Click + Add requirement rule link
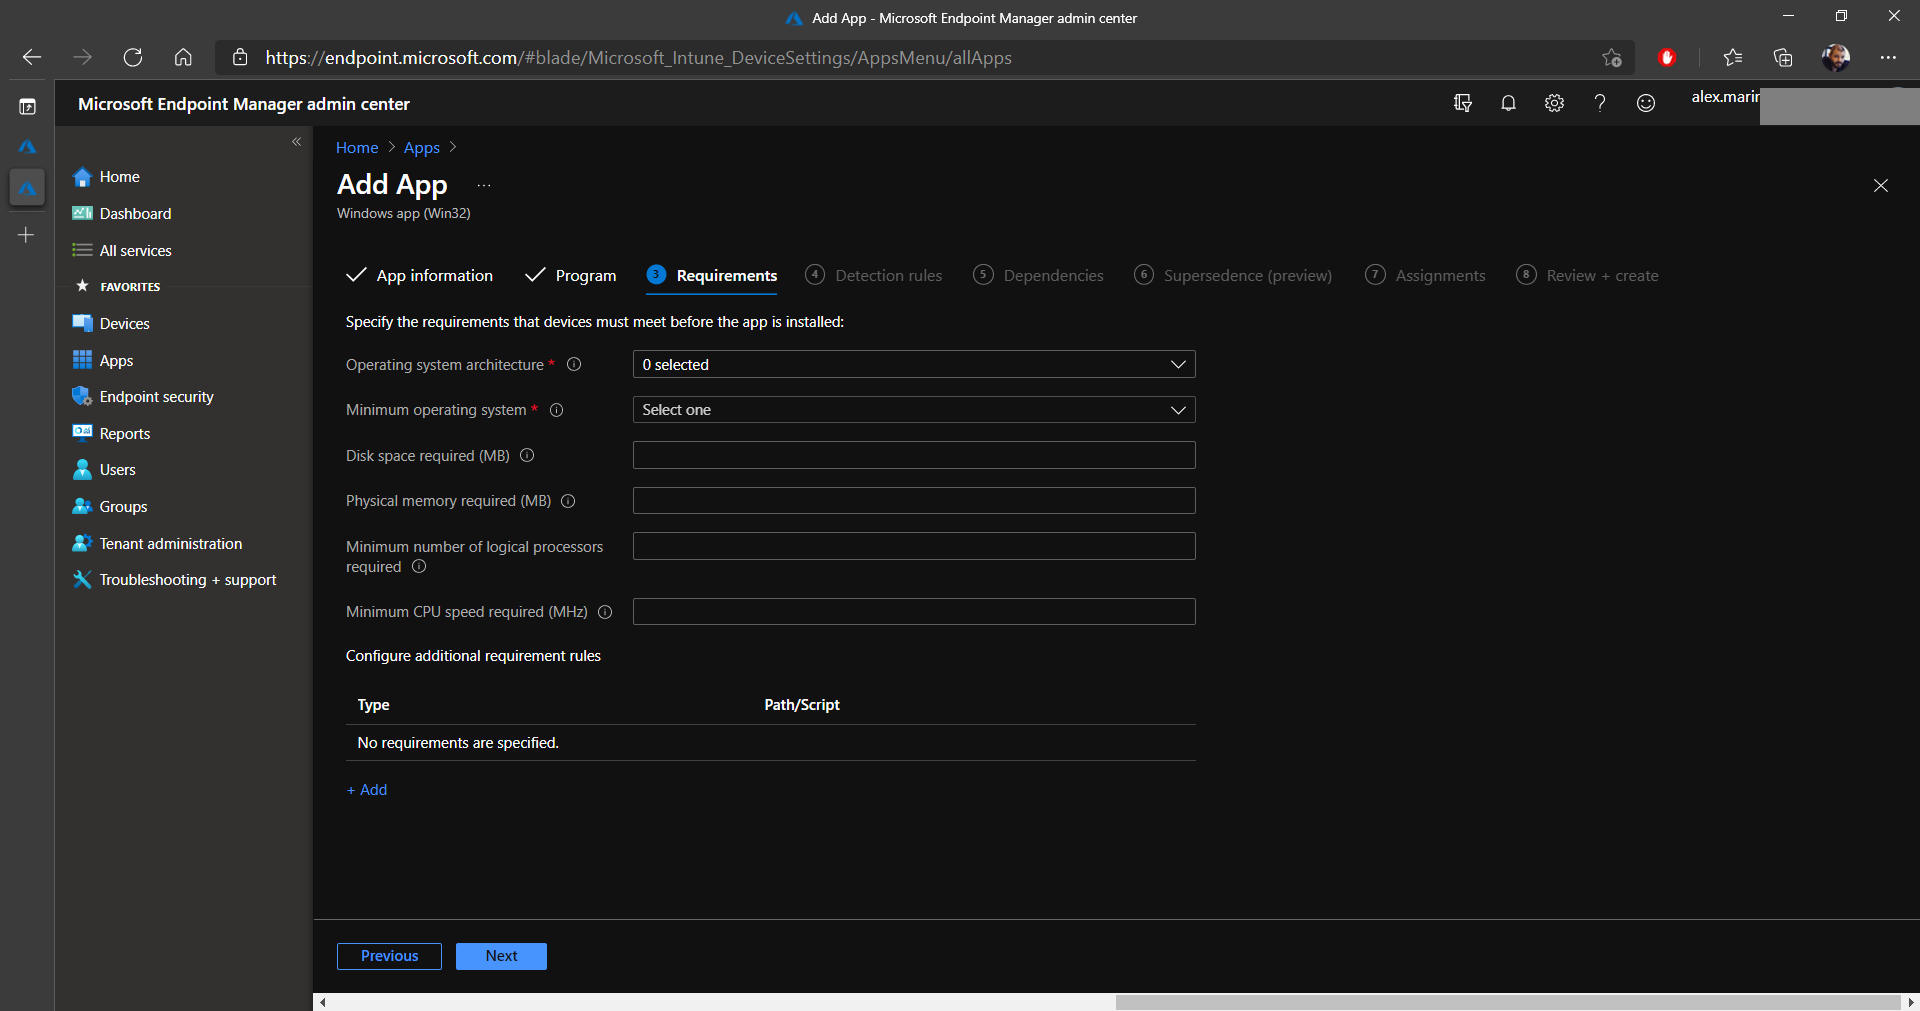Image resolution: width=1920 pixels, height=1011 pixels. (367, 790)
